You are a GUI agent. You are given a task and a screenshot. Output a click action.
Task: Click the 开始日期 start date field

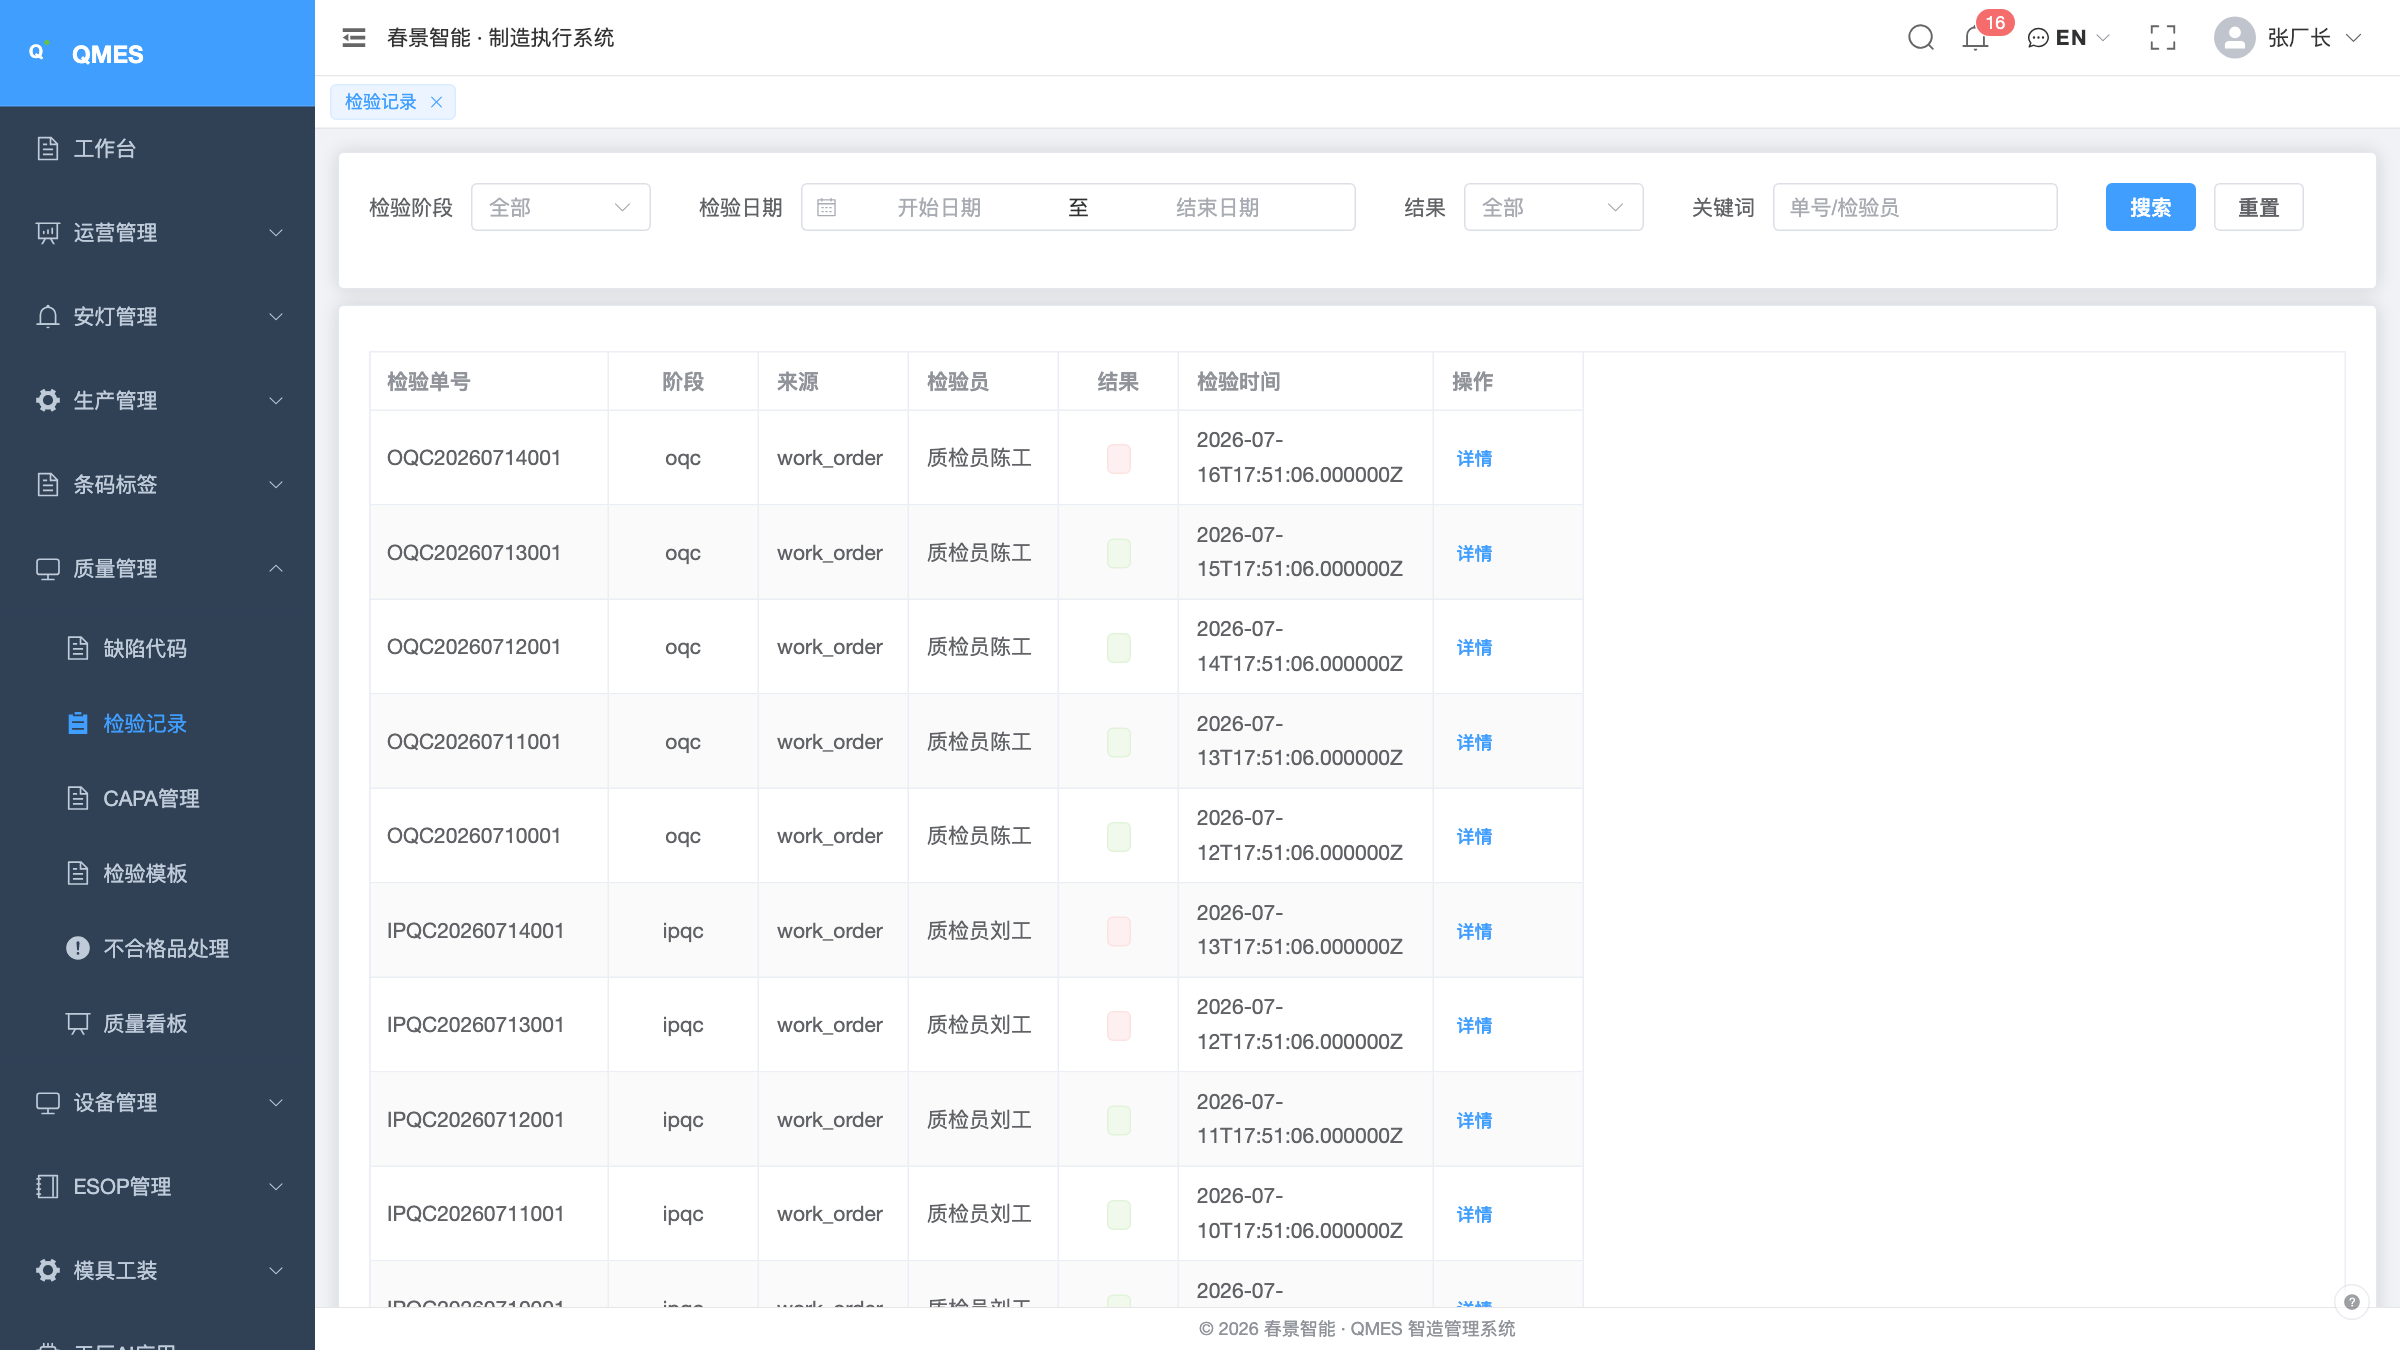(938, 207)
